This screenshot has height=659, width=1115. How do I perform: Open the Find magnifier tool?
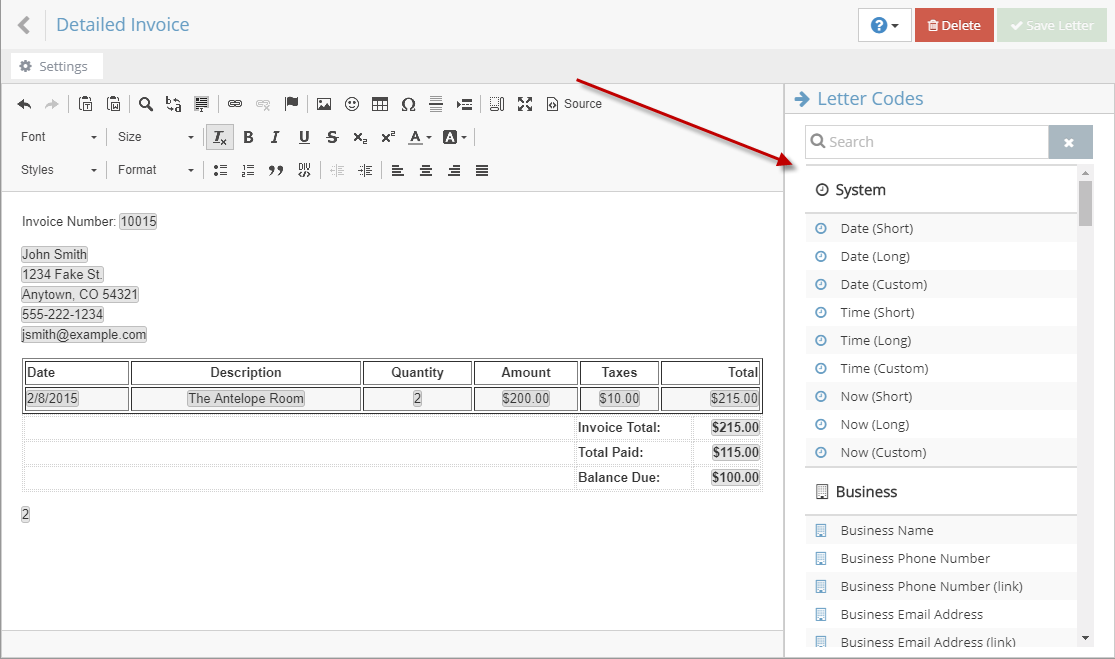[x=146, y=104]
